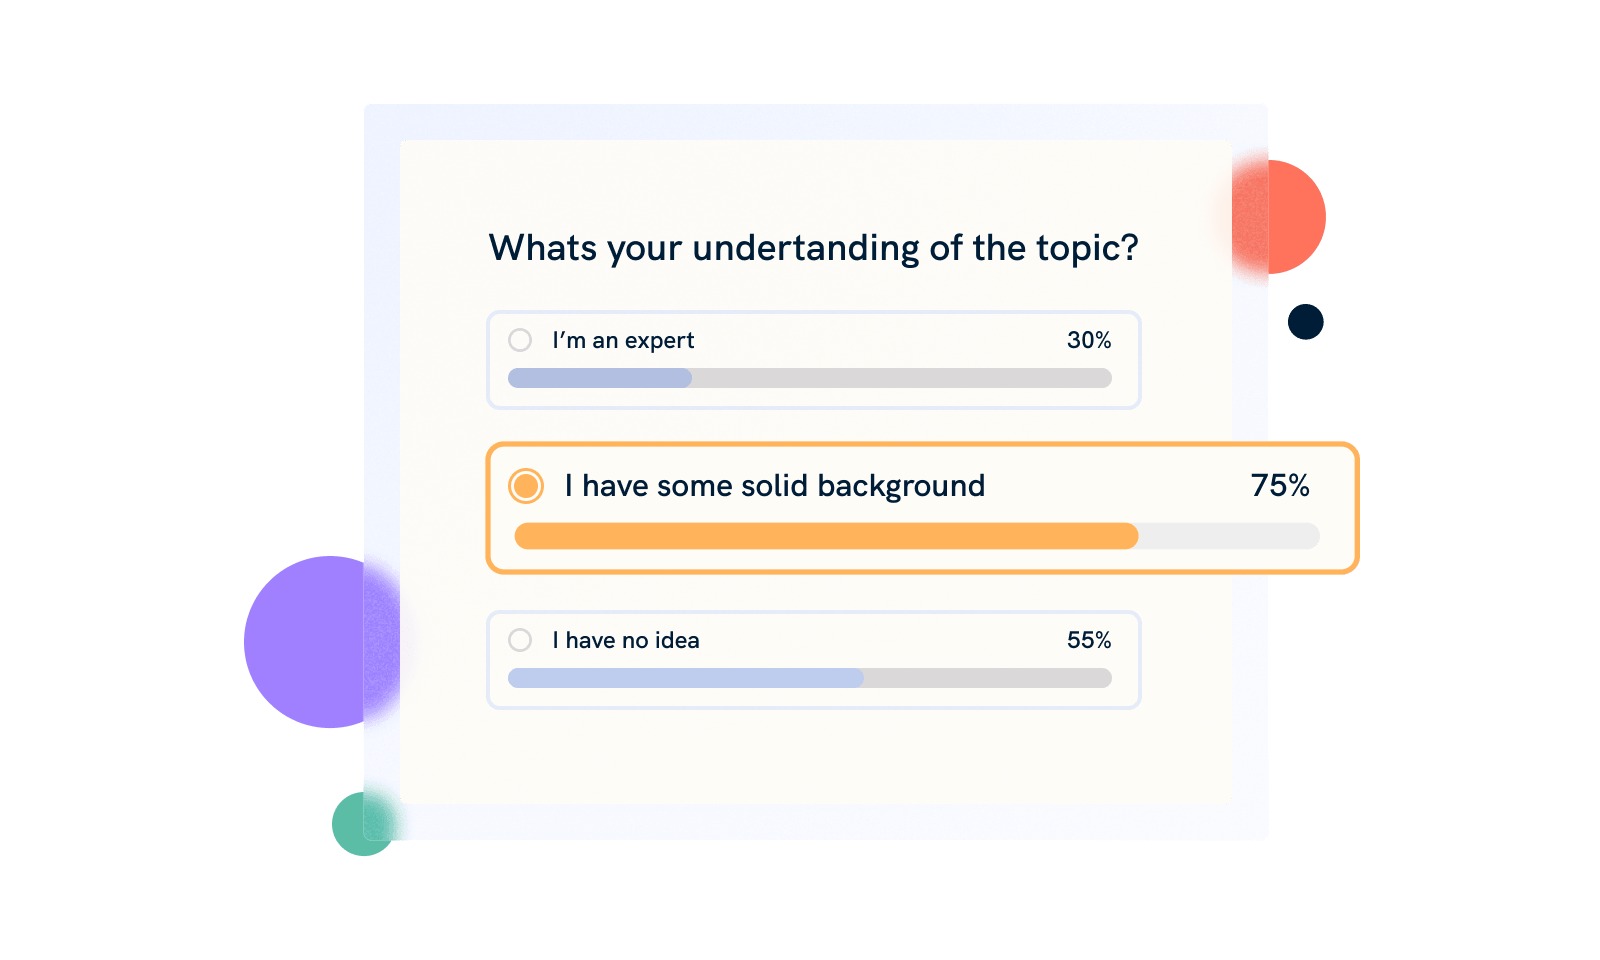
Task: Click the gray unfilled part of the 30% bar
Action: (x=900, y=378)
